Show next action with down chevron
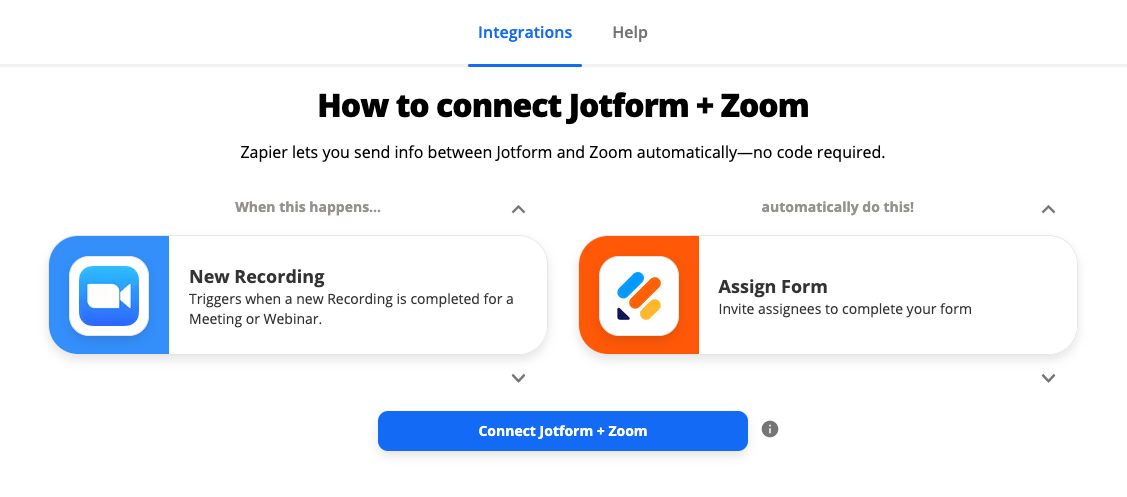The width and height of the screenshot is (1127, 497). pos(1048,378)
